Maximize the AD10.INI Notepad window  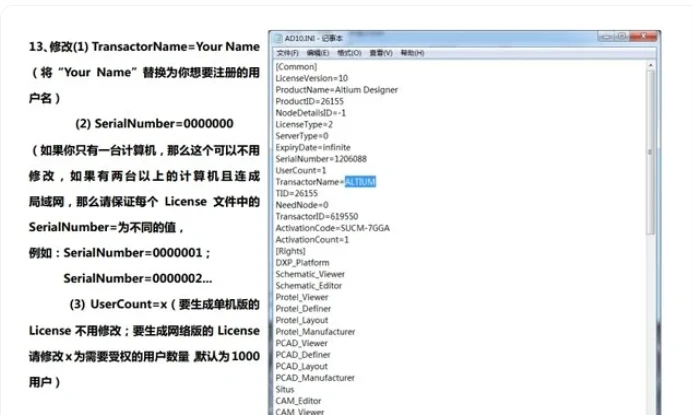tap(621, 36)
